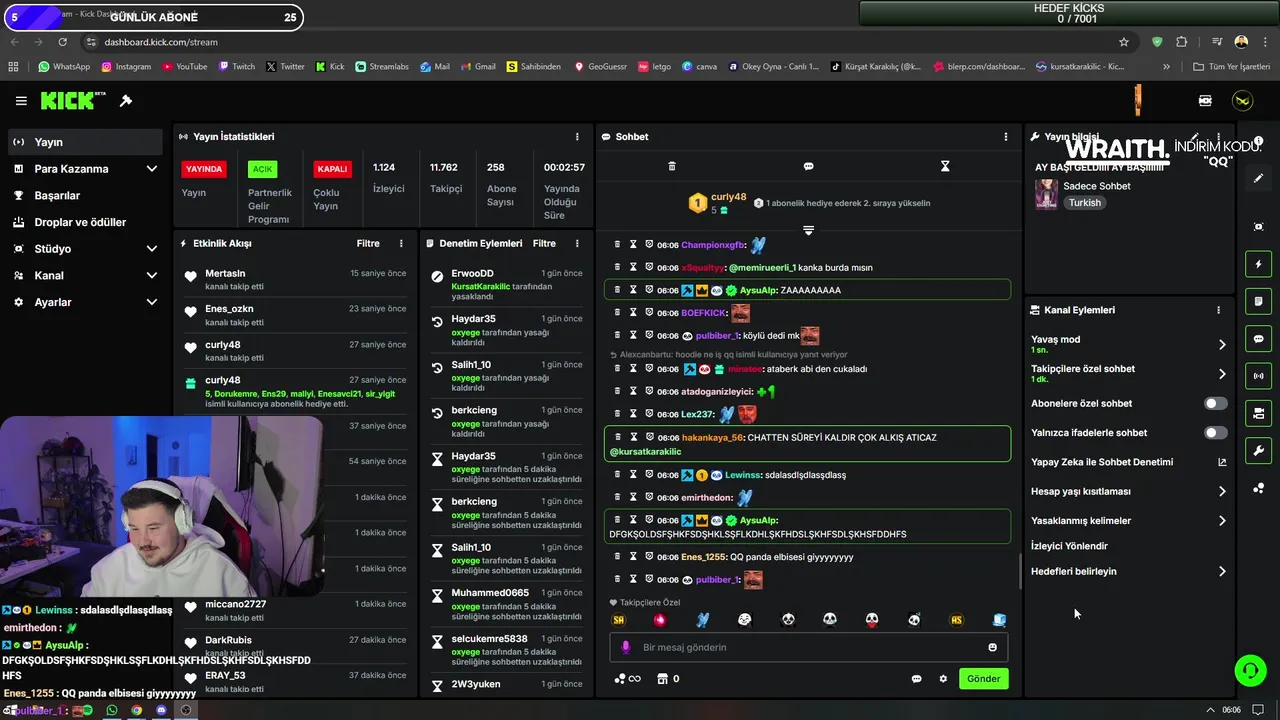Click the chat bubble icon in right sidebar

[x=1259, y=339]
